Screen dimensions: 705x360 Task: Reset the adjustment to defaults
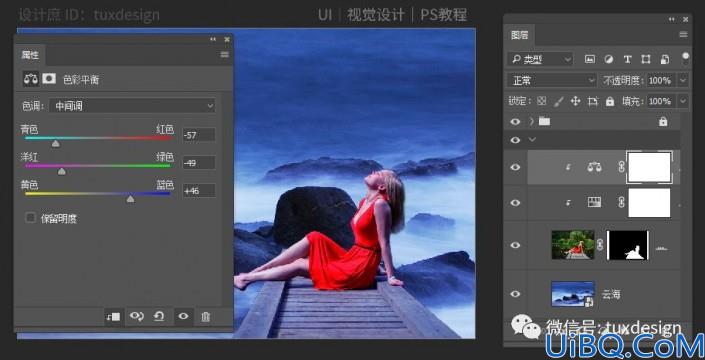pos(159,316)
